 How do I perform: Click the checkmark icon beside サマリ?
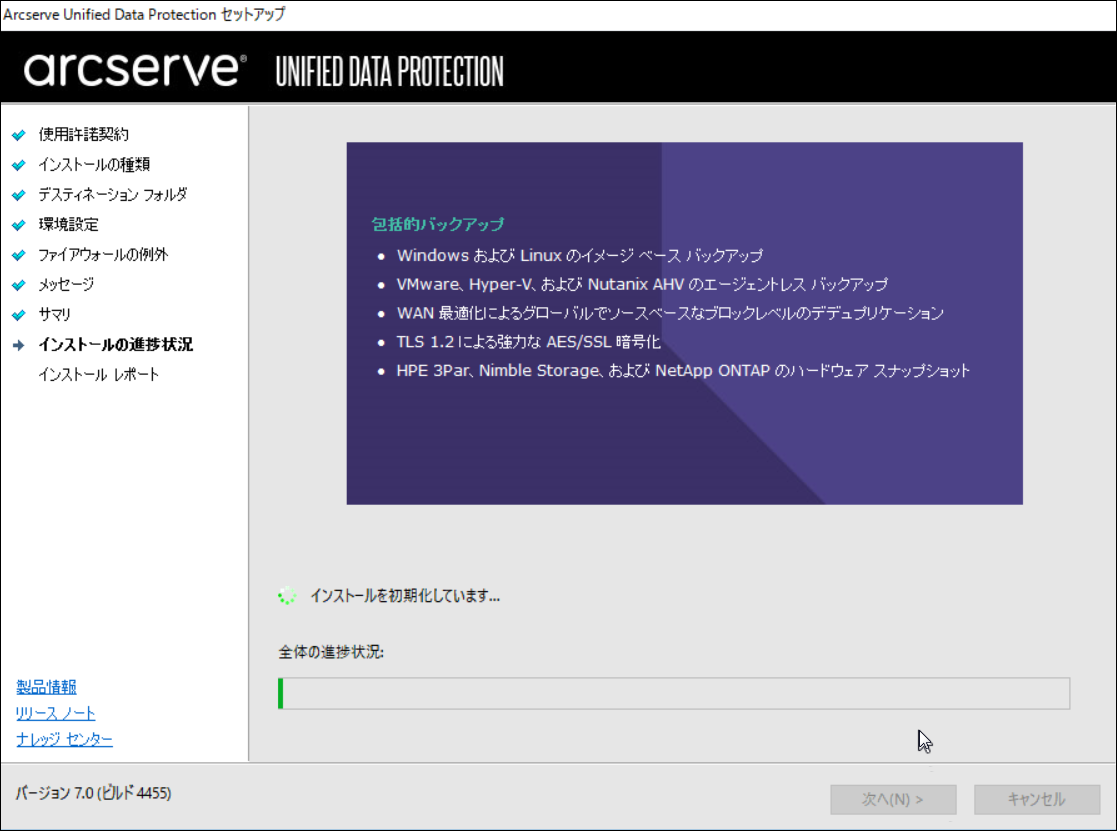pyautogui.click(x=19, y=315)
